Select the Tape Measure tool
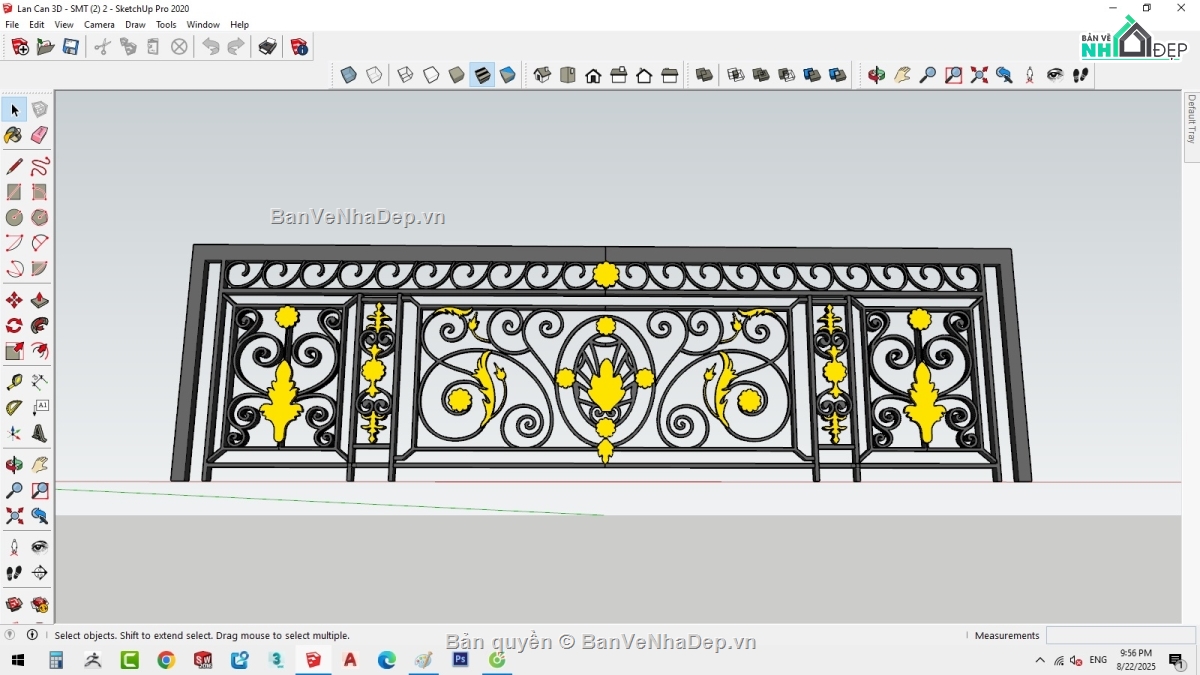The height and width of the screenshot is (675, 1200). [x=13, y=381]
